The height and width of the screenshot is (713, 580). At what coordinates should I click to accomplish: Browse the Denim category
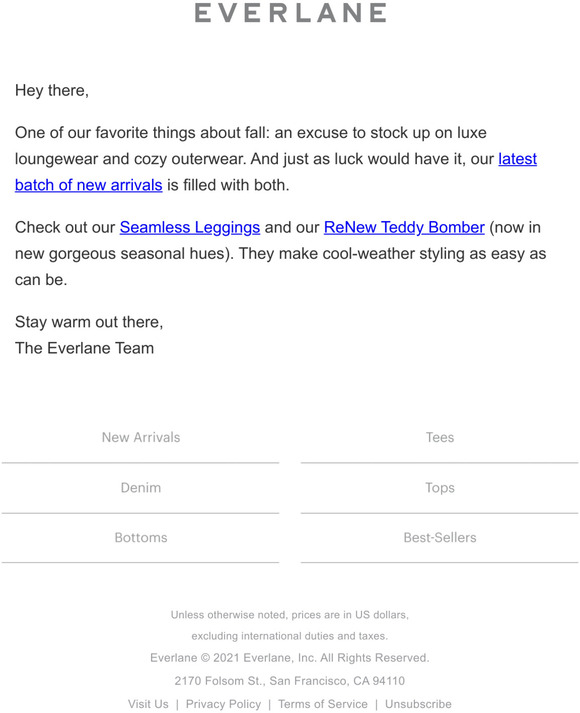pyautogui.click(x=141, y=488)
